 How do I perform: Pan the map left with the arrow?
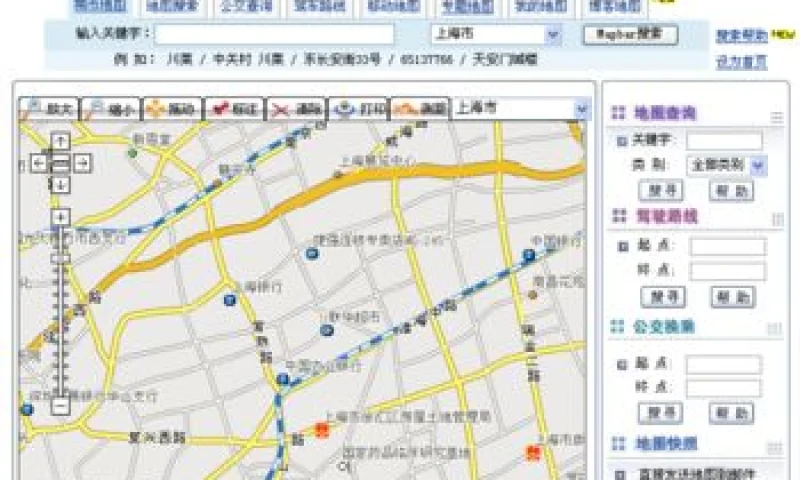point(39,163)
